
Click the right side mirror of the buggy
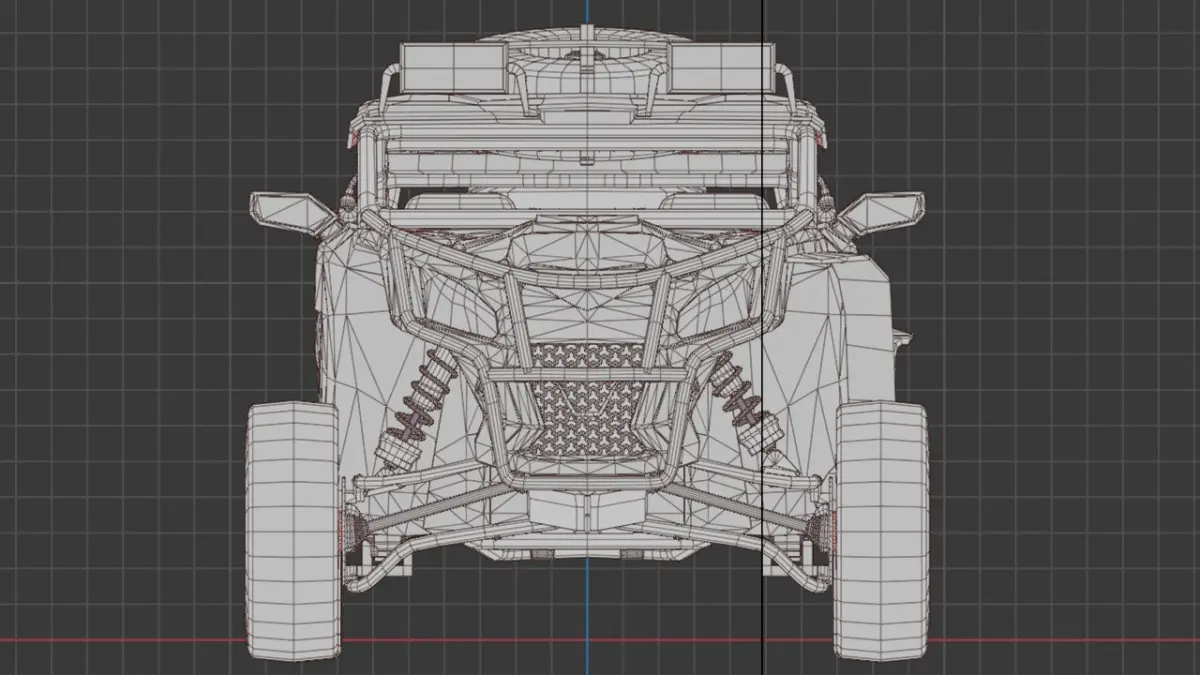(882, 211)
